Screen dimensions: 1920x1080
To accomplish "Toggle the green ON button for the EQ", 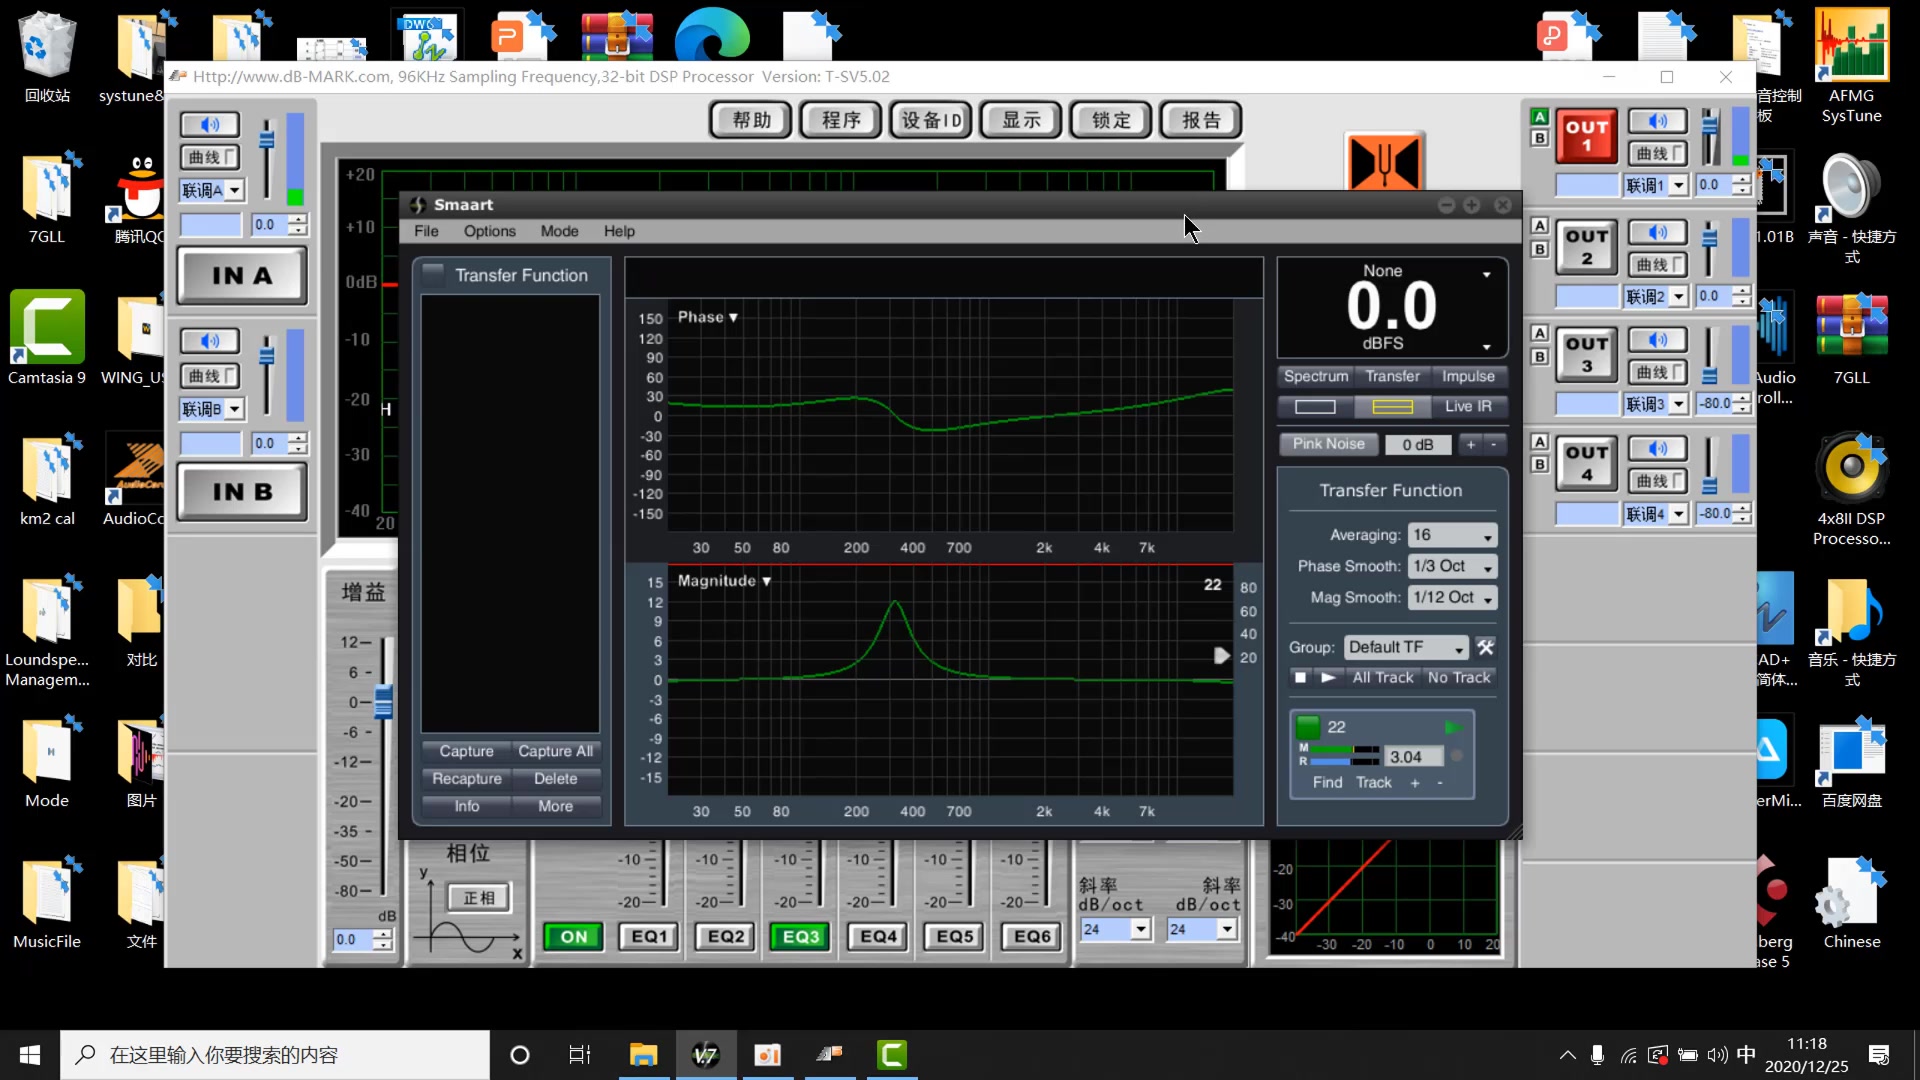I will (573, 936).
